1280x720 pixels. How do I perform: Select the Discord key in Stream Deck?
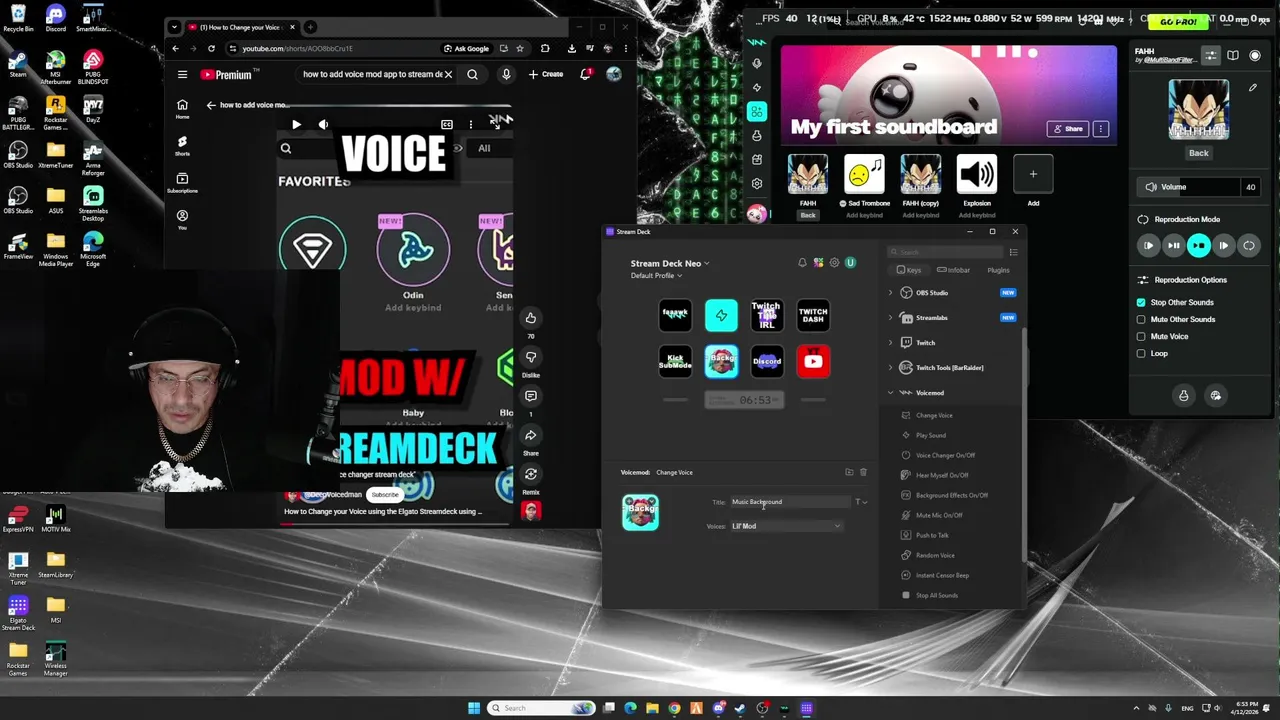click(x=767, y=361)
